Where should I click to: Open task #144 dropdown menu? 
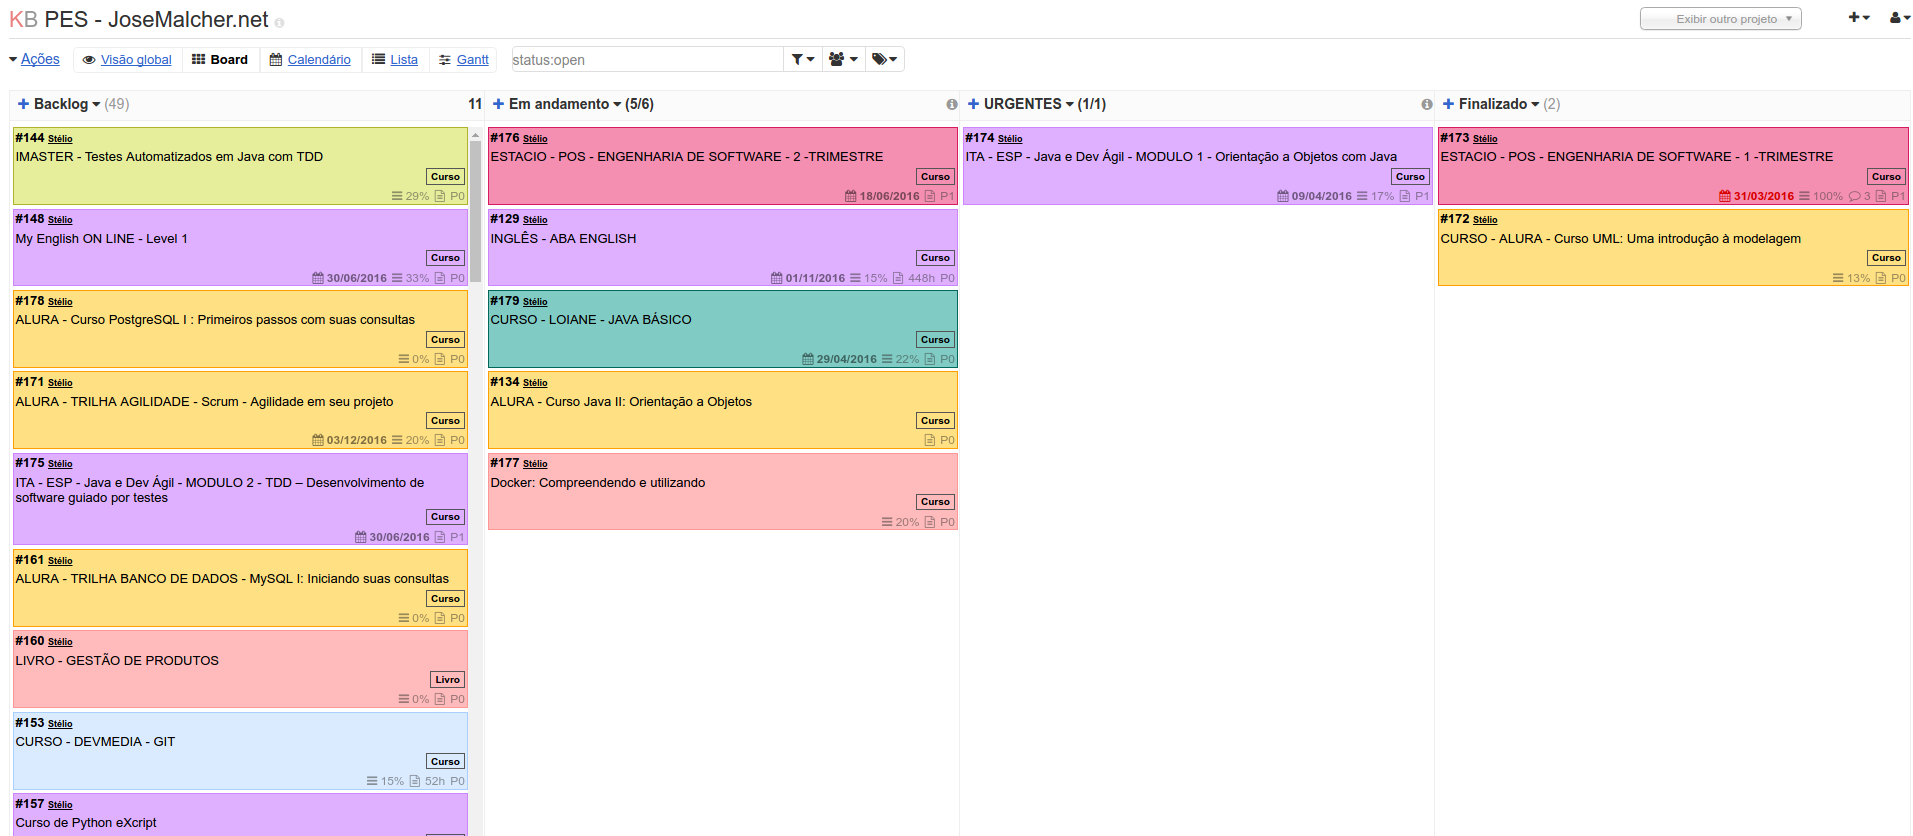tap(30, 138)
